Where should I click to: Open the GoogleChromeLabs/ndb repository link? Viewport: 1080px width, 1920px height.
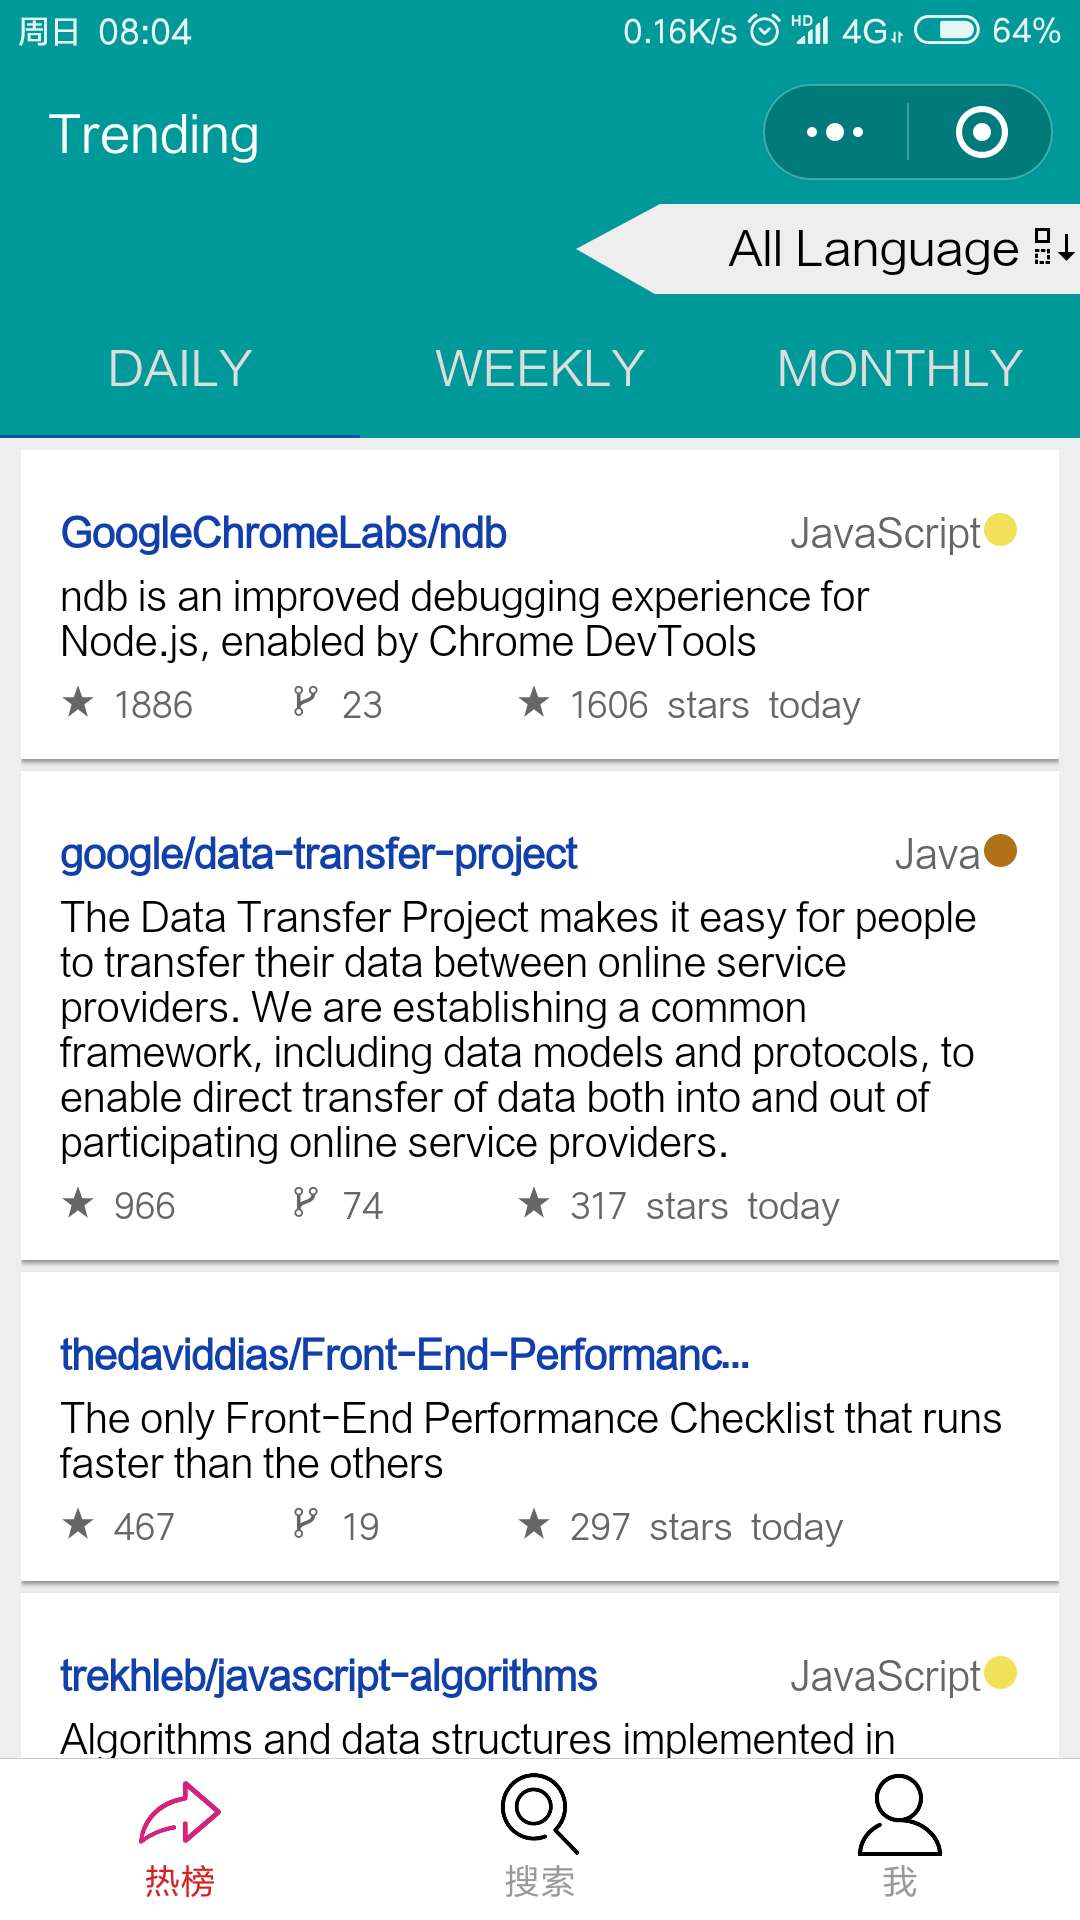pos(284,533)
